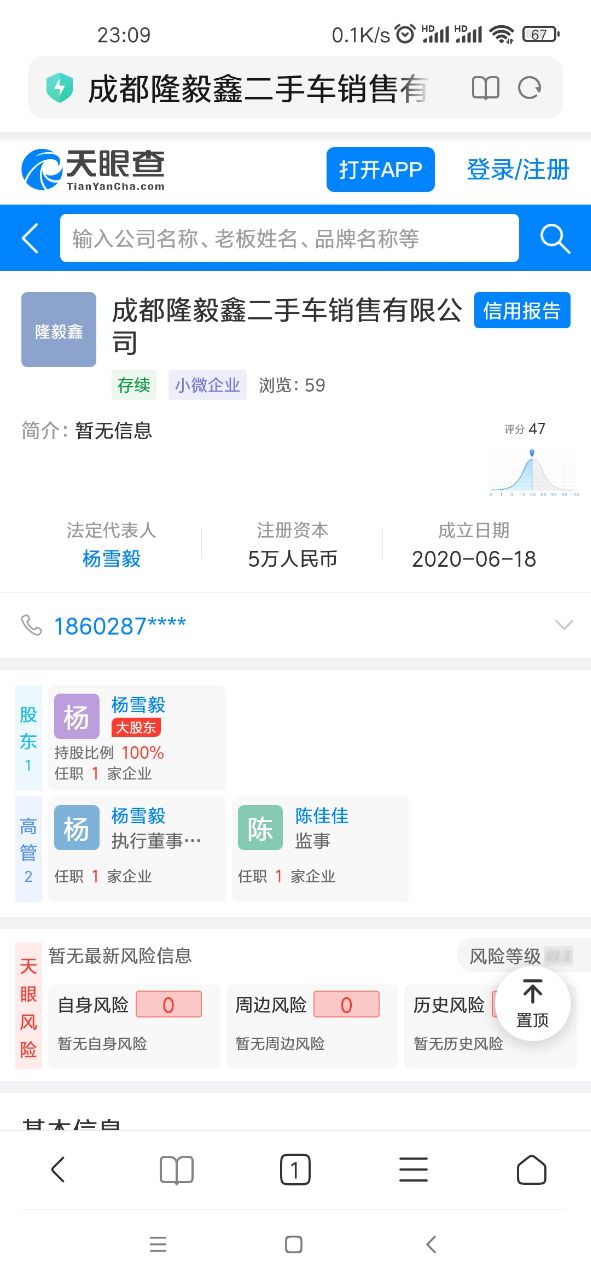Open the 登录/注册 link
The image size is (591, 1280).
(518, 169)
